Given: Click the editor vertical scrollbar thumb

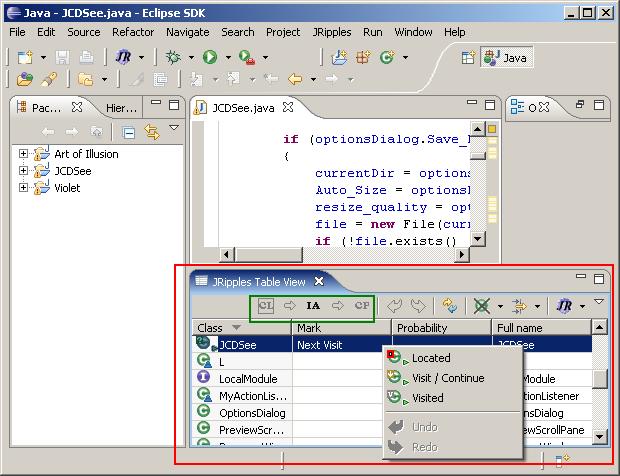Looking at the screenshot, I should [x=478, y=155].
